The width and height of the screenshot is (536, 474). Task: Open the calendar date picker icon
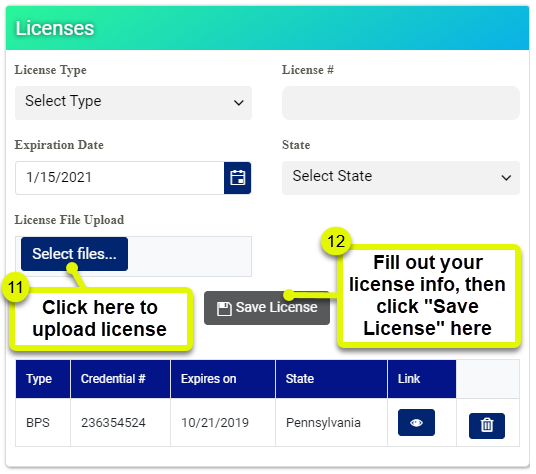pyautogui.click(x=237, y=178)
